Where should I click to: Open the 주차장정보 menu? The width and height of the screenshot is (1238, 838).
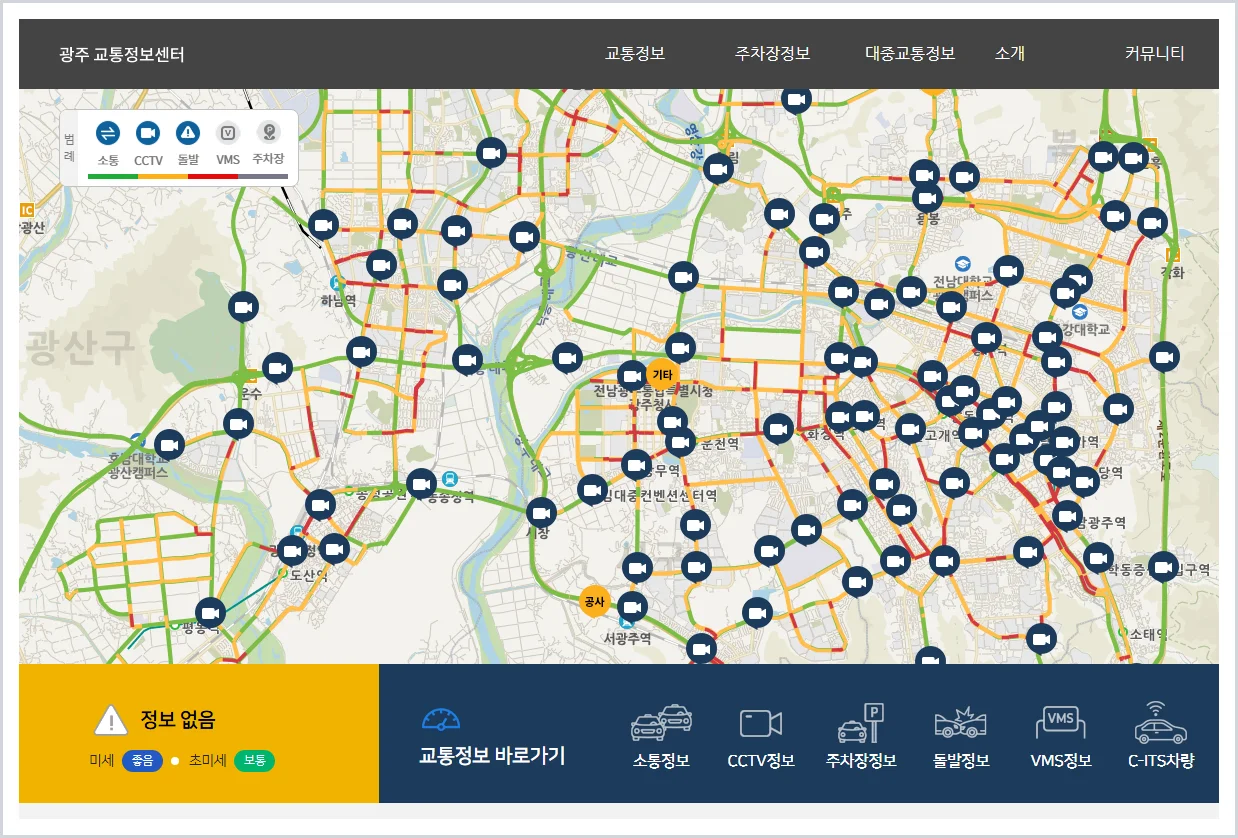click(x=772, y=54)
